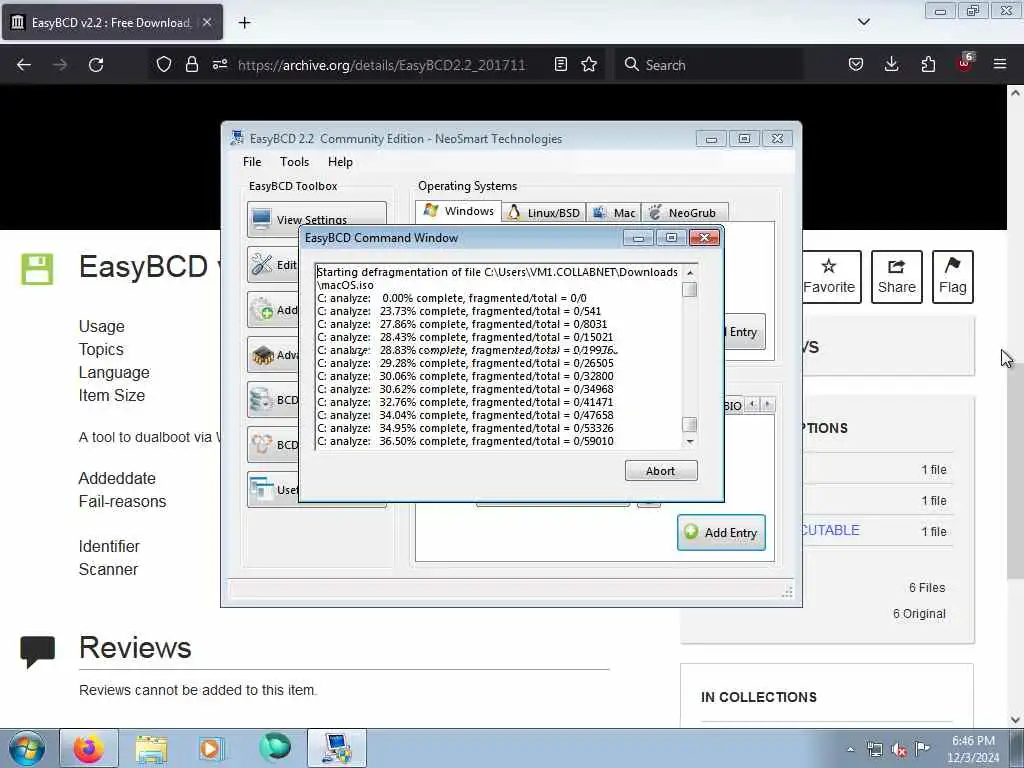The width and height of the screenshot is (1024, 768).
Task: Click the IN COLLECTIONS heading
Action: [759, 697]
